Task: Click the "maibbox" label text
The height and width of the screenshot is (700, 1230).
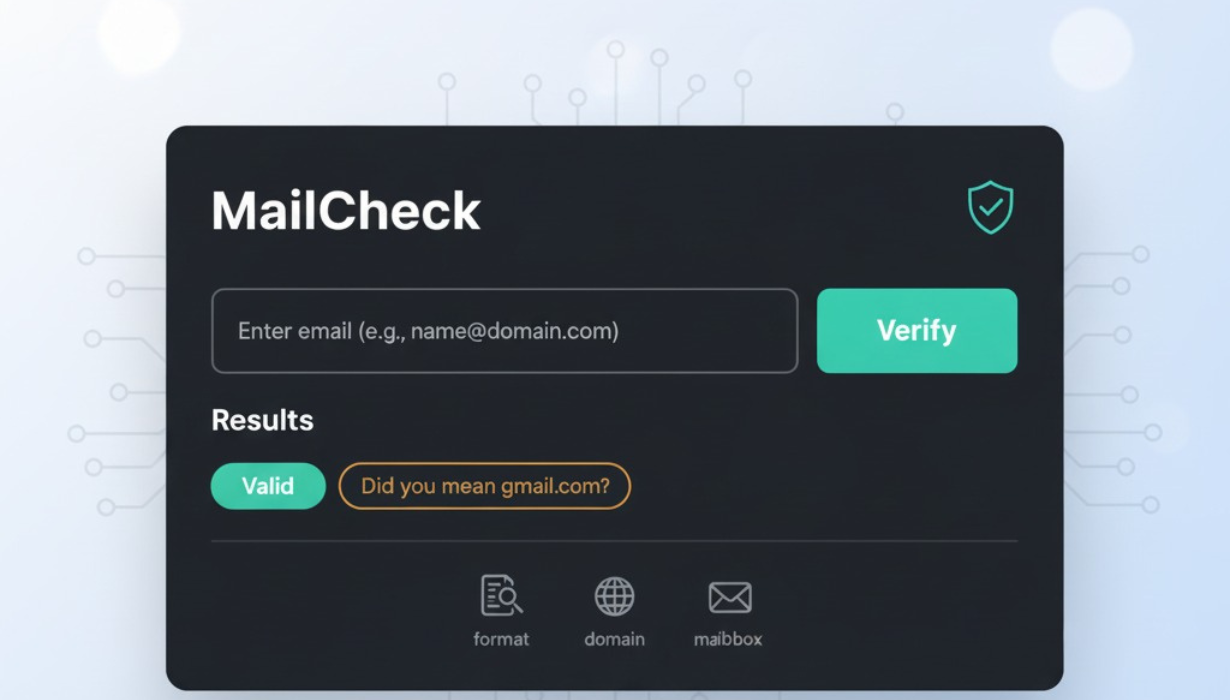Action: [728, 639]
